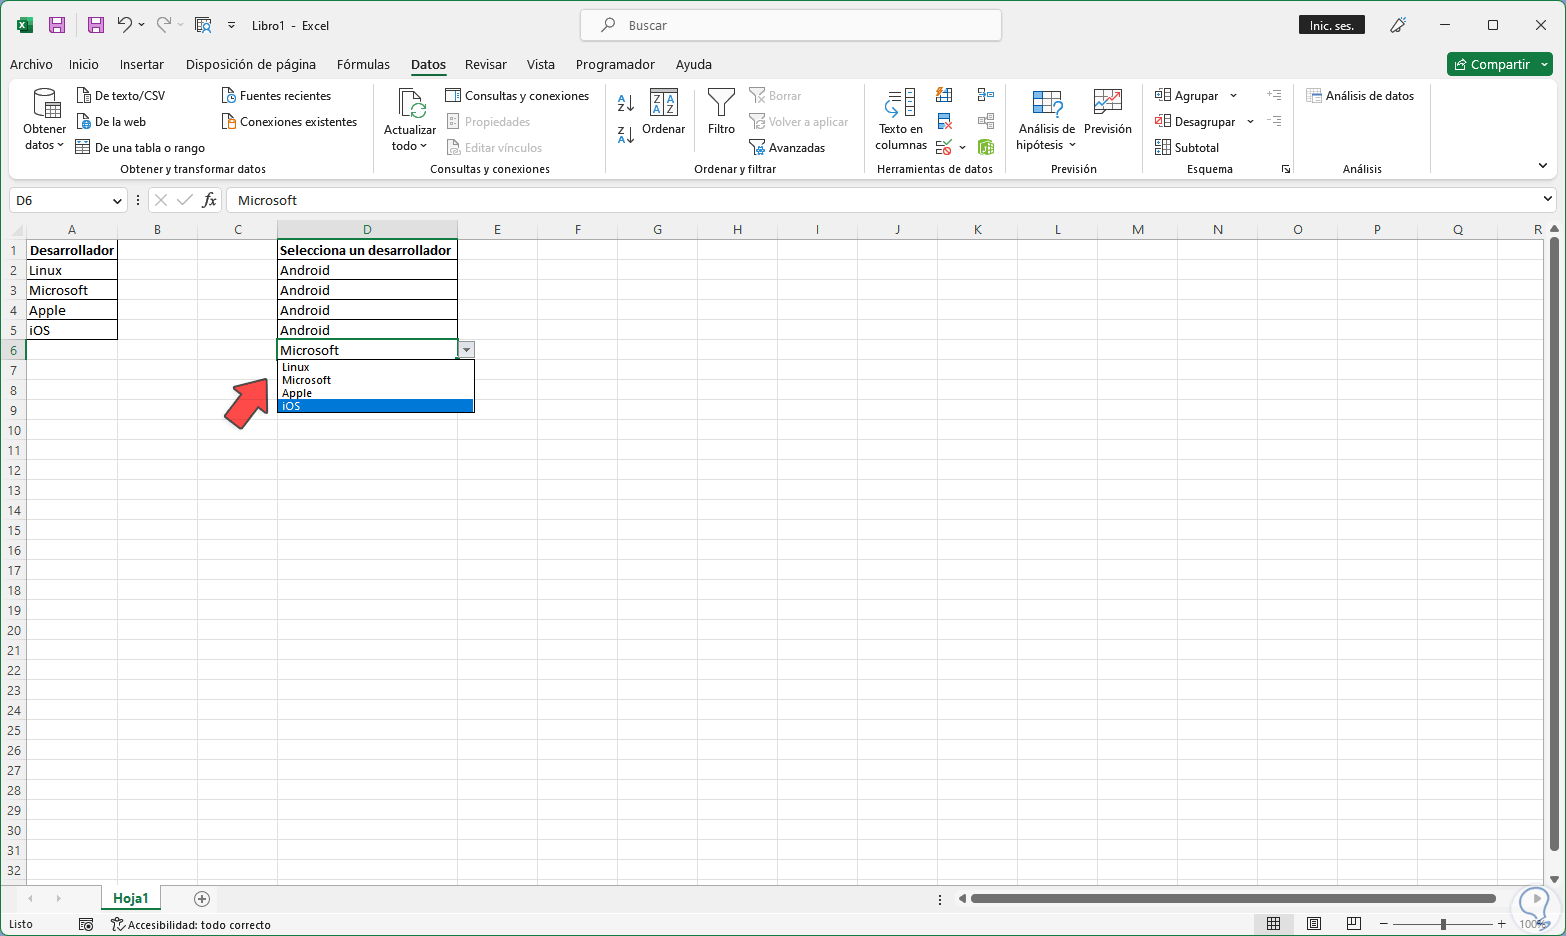The width and height of the screenshot is (1566, 936).
Task: Open Análisis de datos tool
Action: coord(1360,96)
